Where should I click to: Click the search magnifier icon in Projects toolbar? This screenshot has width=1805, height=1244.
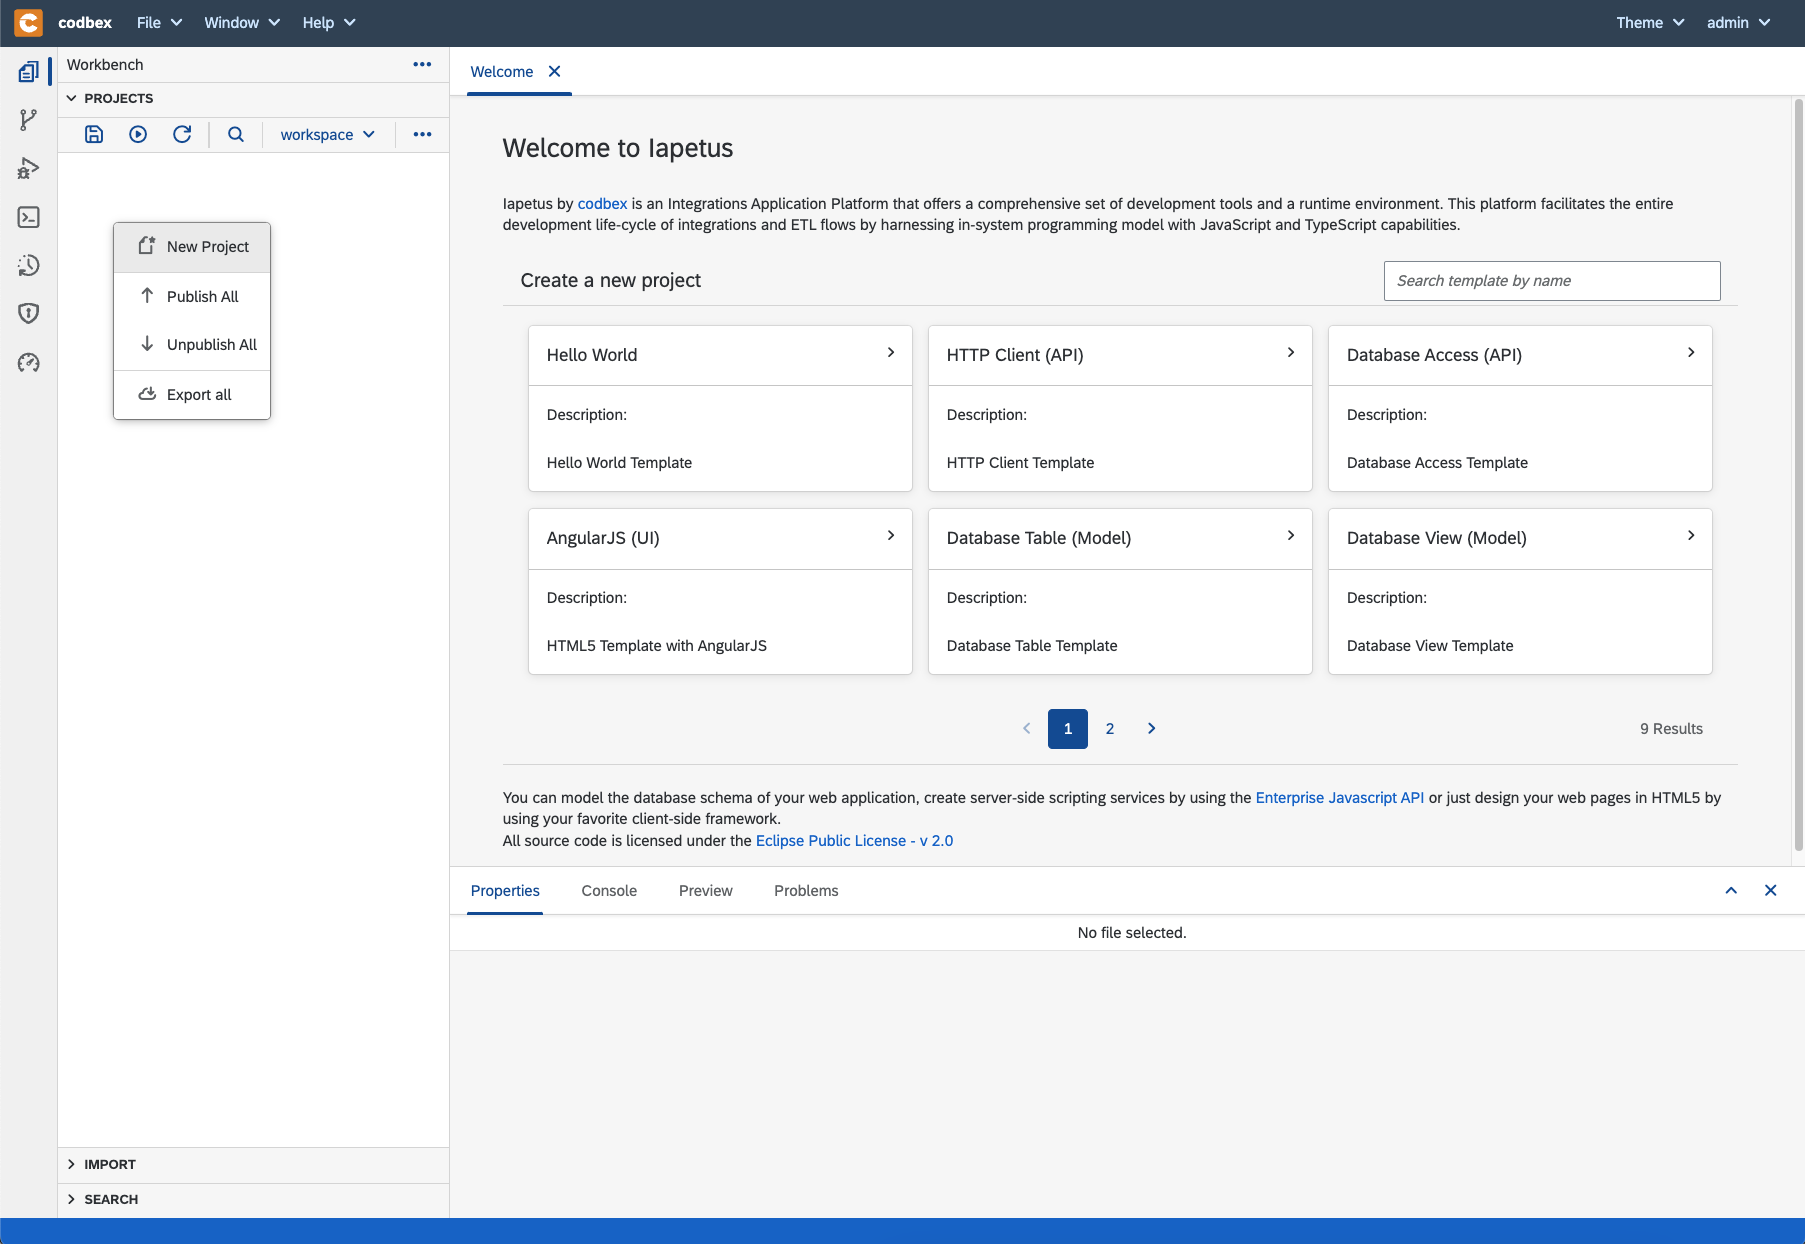pos(236,134)
